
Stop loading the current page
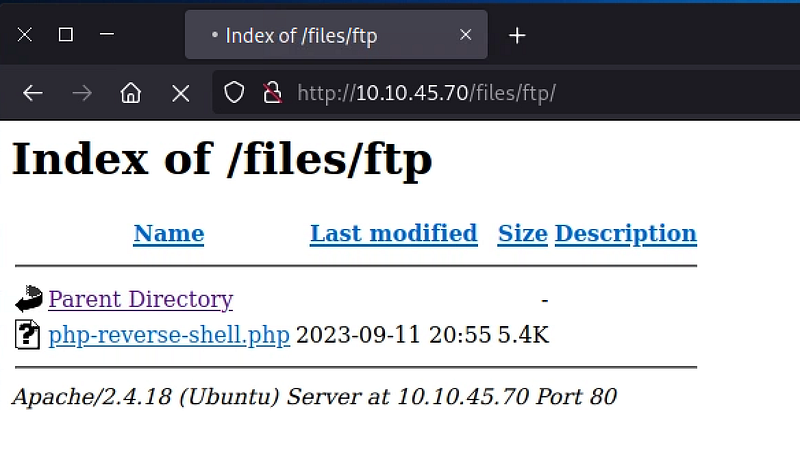tap(181, 93)
